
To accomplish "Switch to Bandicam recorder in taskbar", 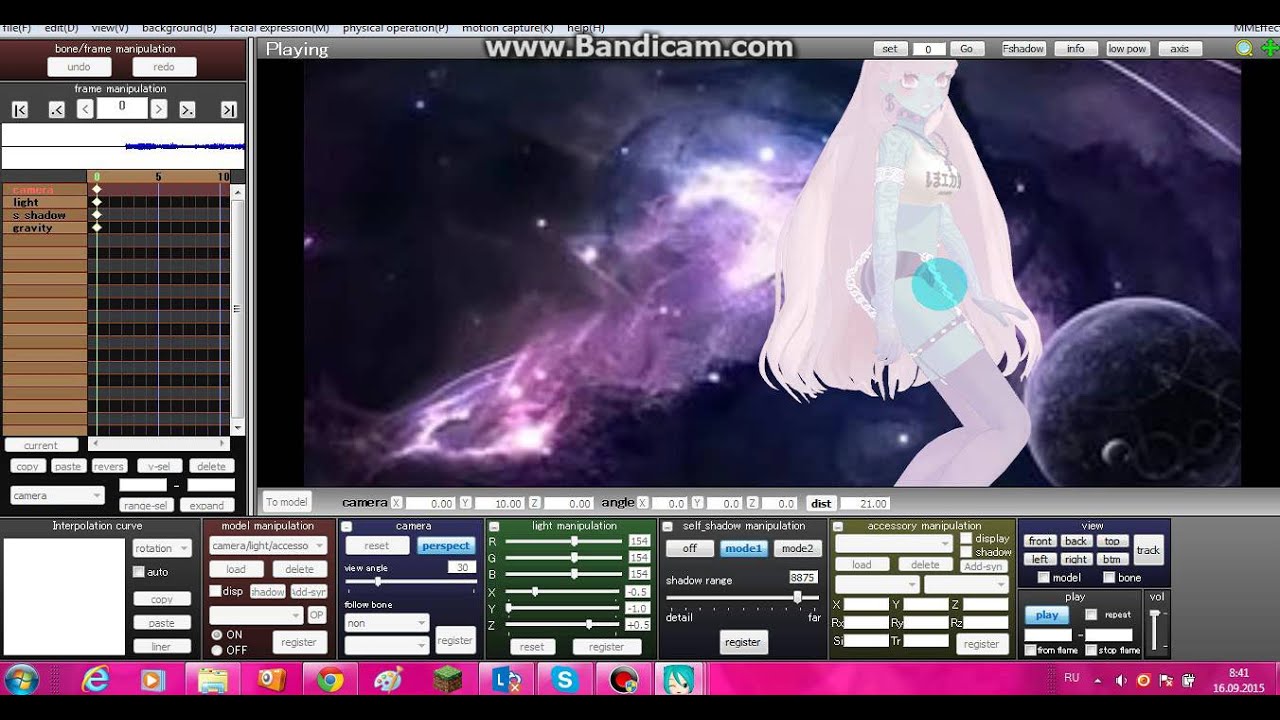I will (624, 680).
